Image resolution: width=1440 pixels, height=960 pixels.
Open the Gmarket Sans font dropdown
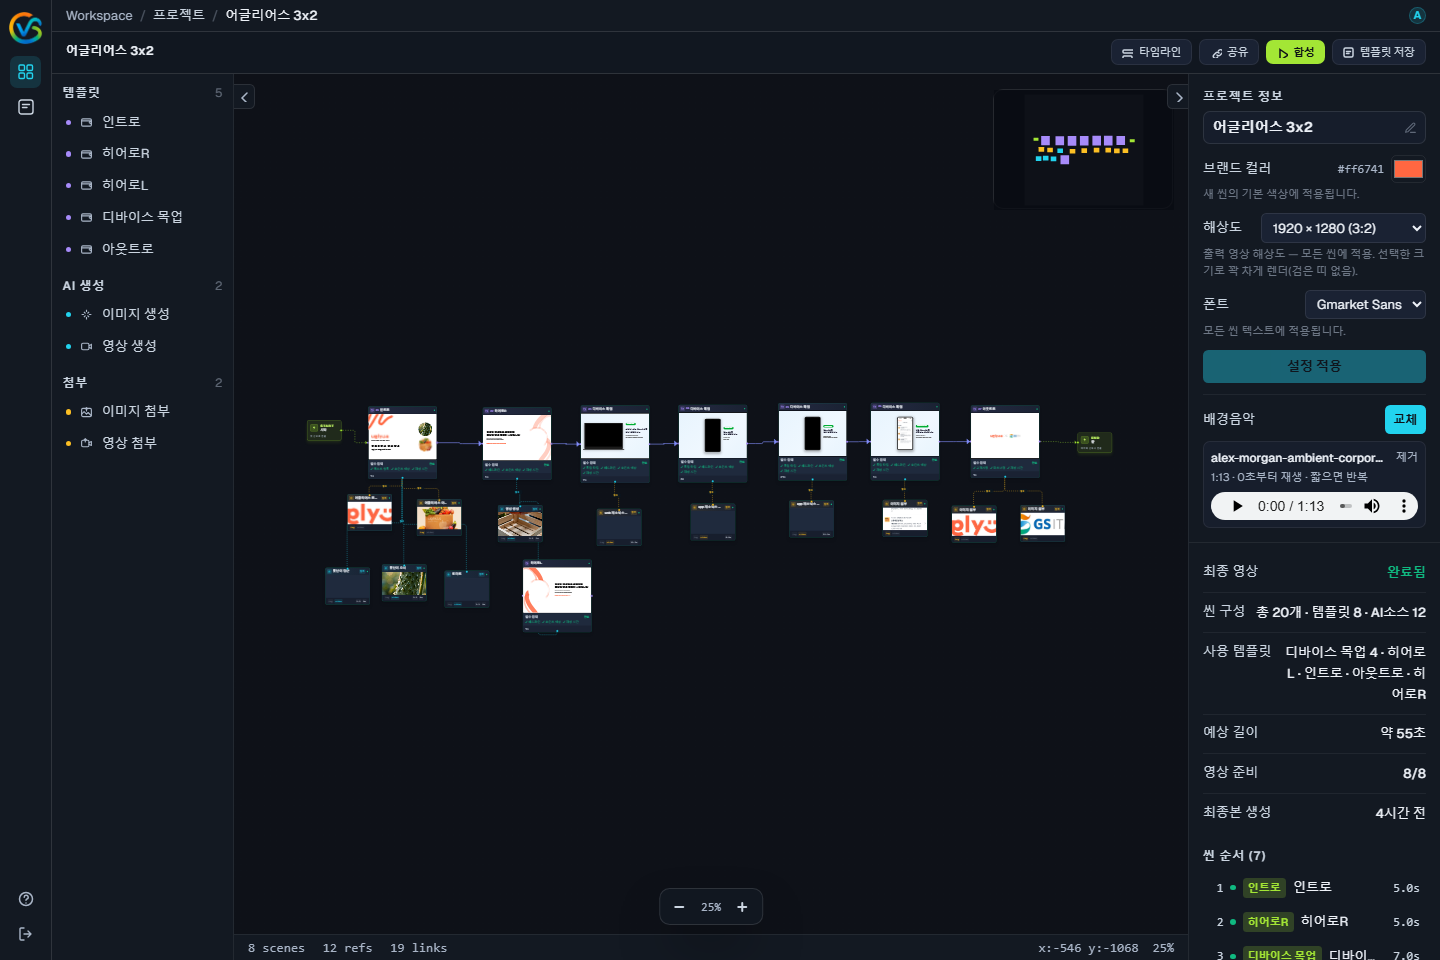click(x=1365, y=305)
